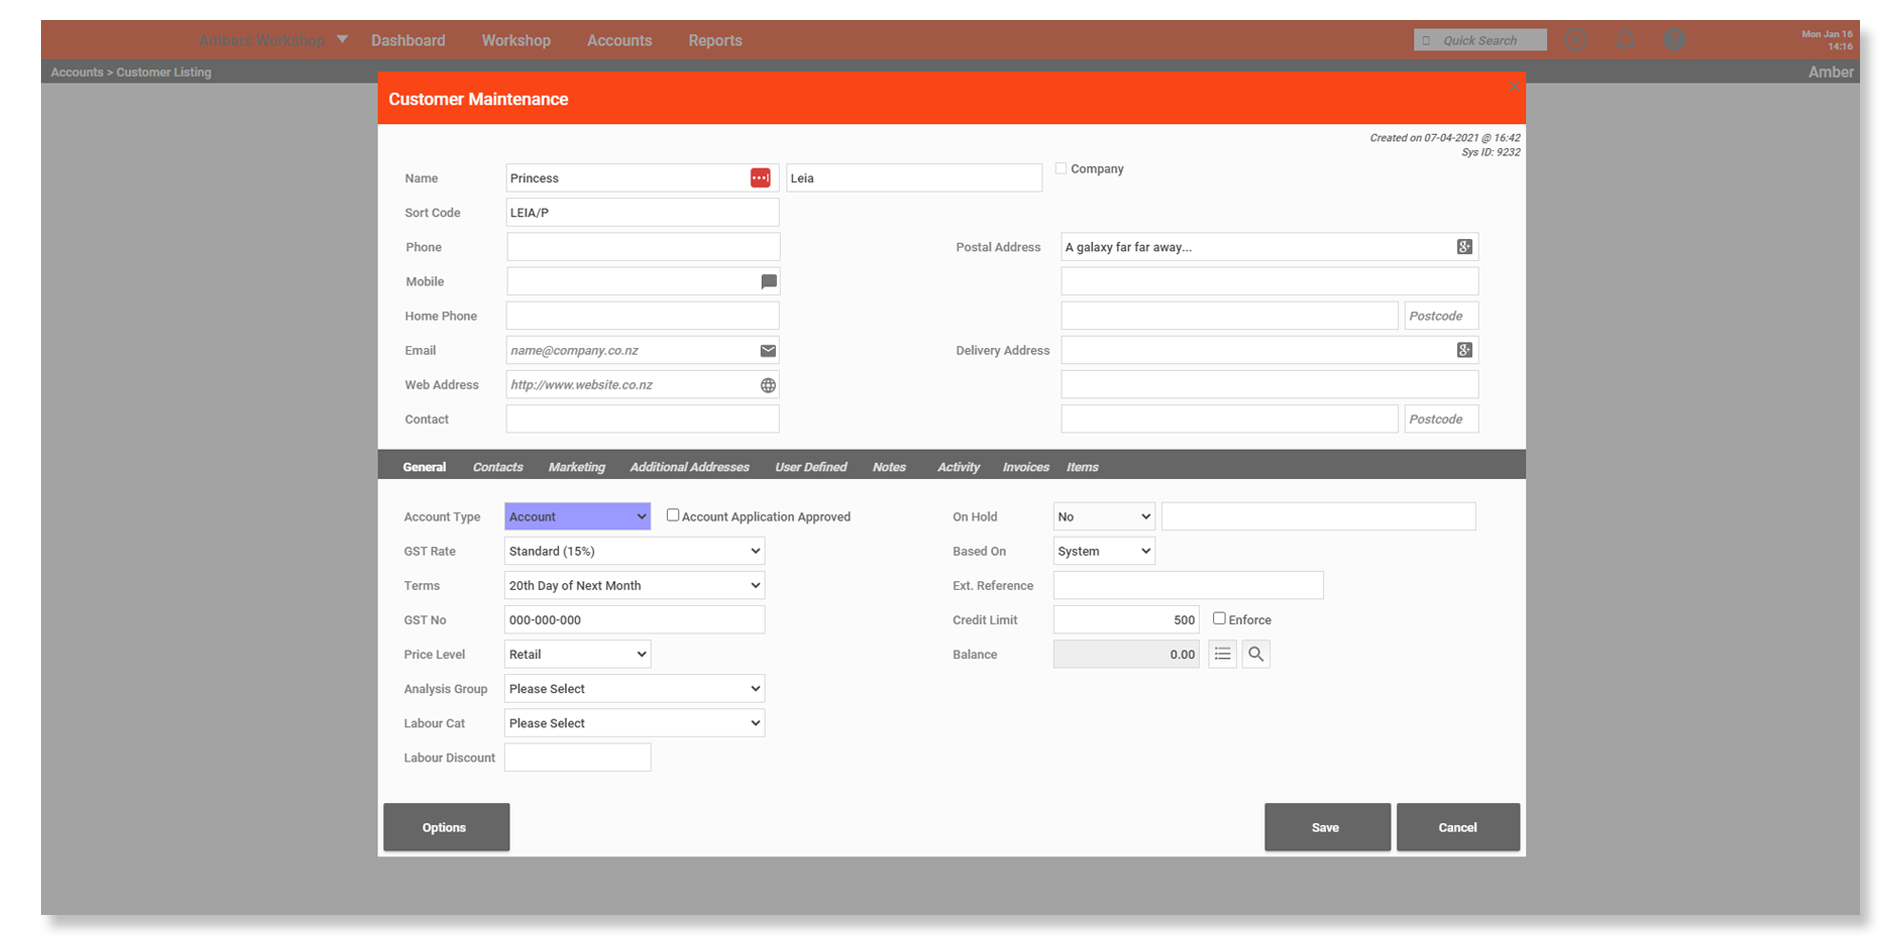Enable the Enforce option for Credit Limit
1901x936 pixels.
1219,618
